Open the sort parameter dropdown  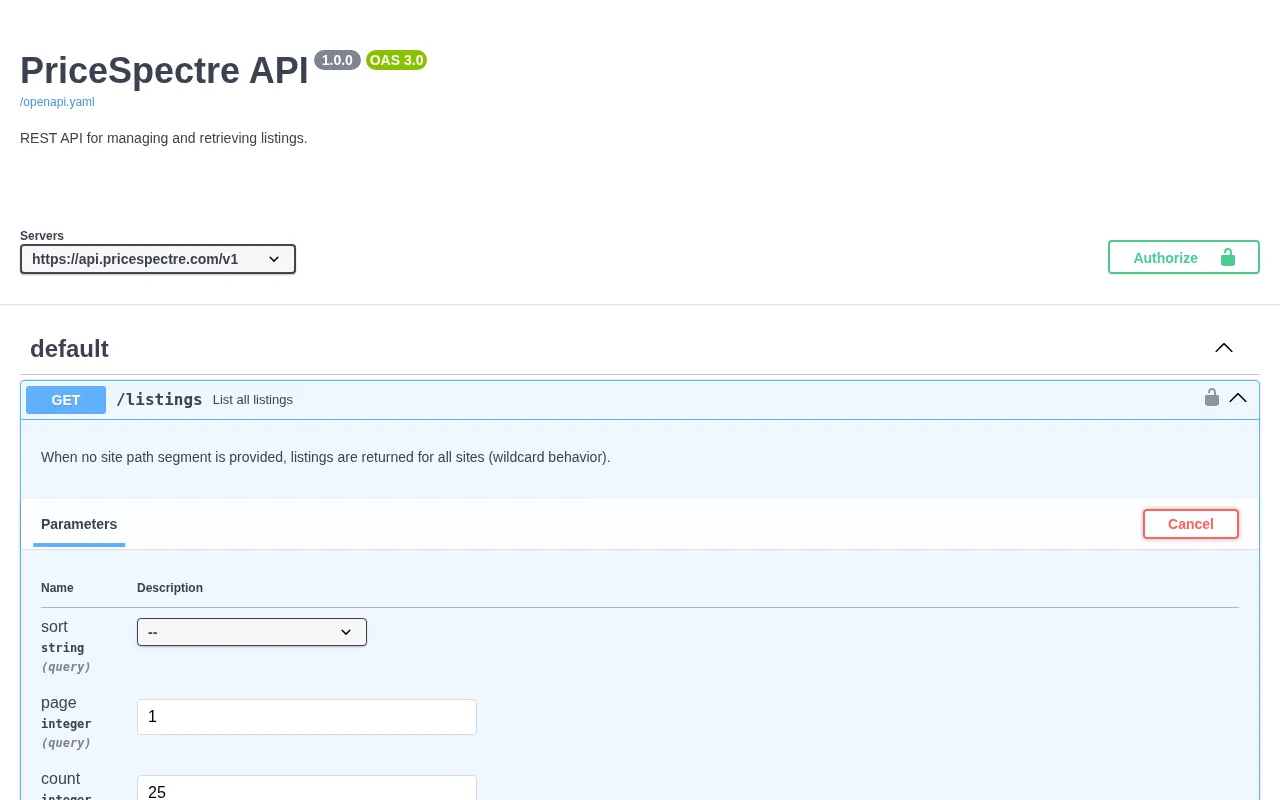click(252, 632)
